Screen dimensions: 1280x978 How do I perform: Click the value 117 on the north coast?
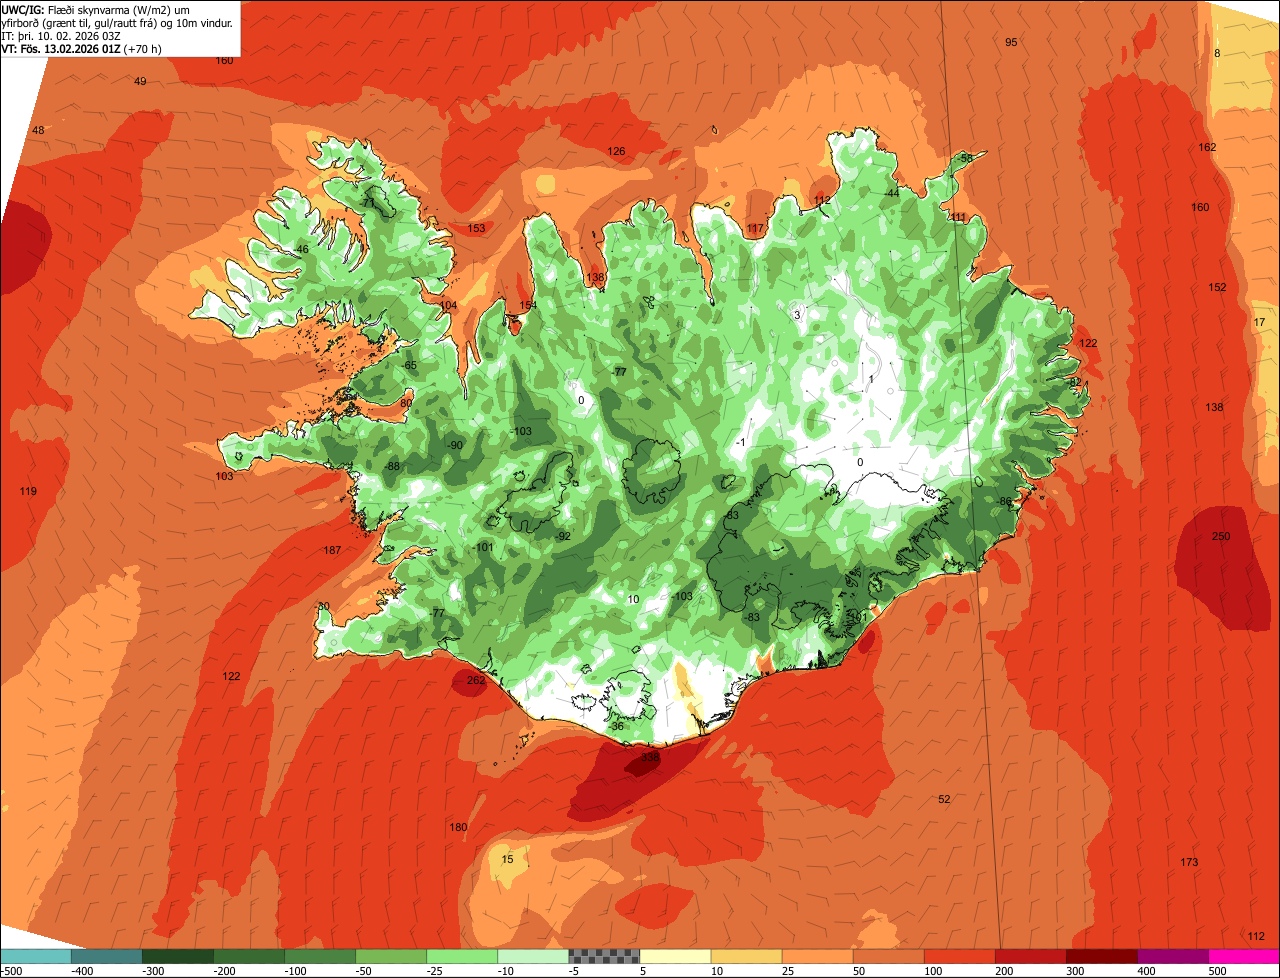(755, 228)
